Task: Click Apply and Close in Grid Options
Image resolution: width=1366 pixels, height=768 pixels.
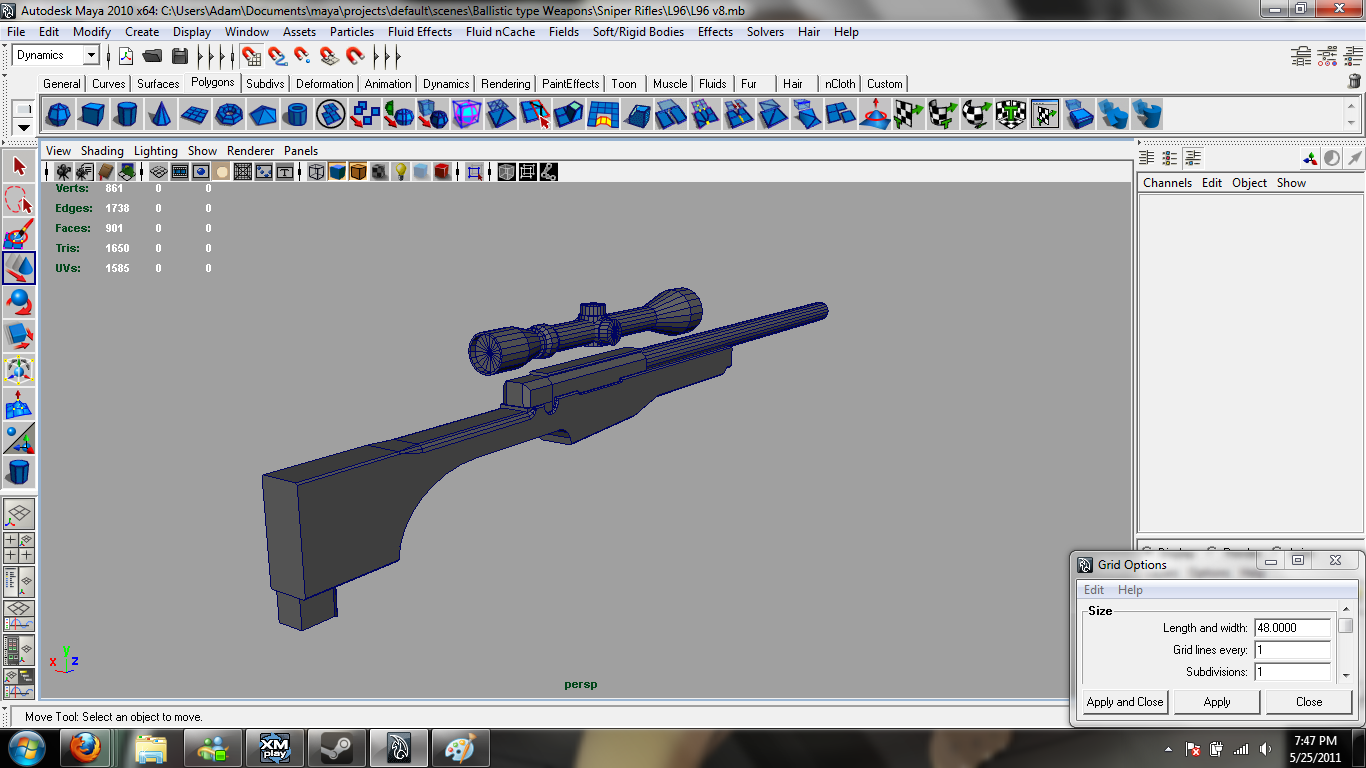Action: [1123, 702]
